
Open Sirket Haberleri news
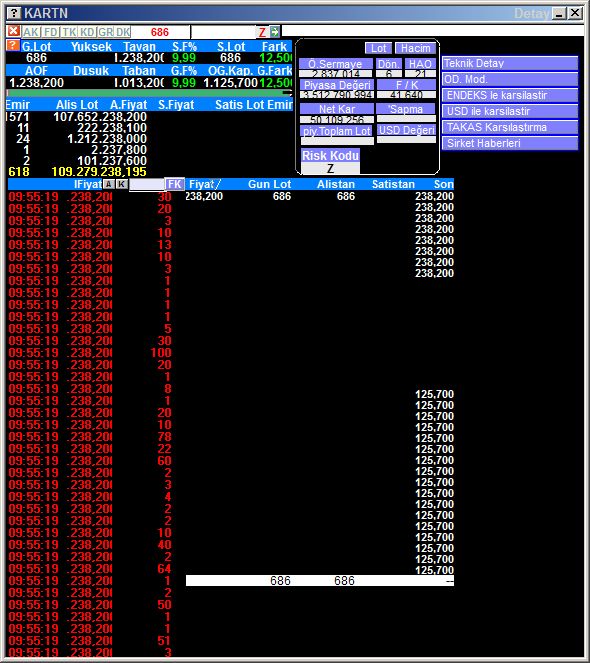click(x=510, y=143)
